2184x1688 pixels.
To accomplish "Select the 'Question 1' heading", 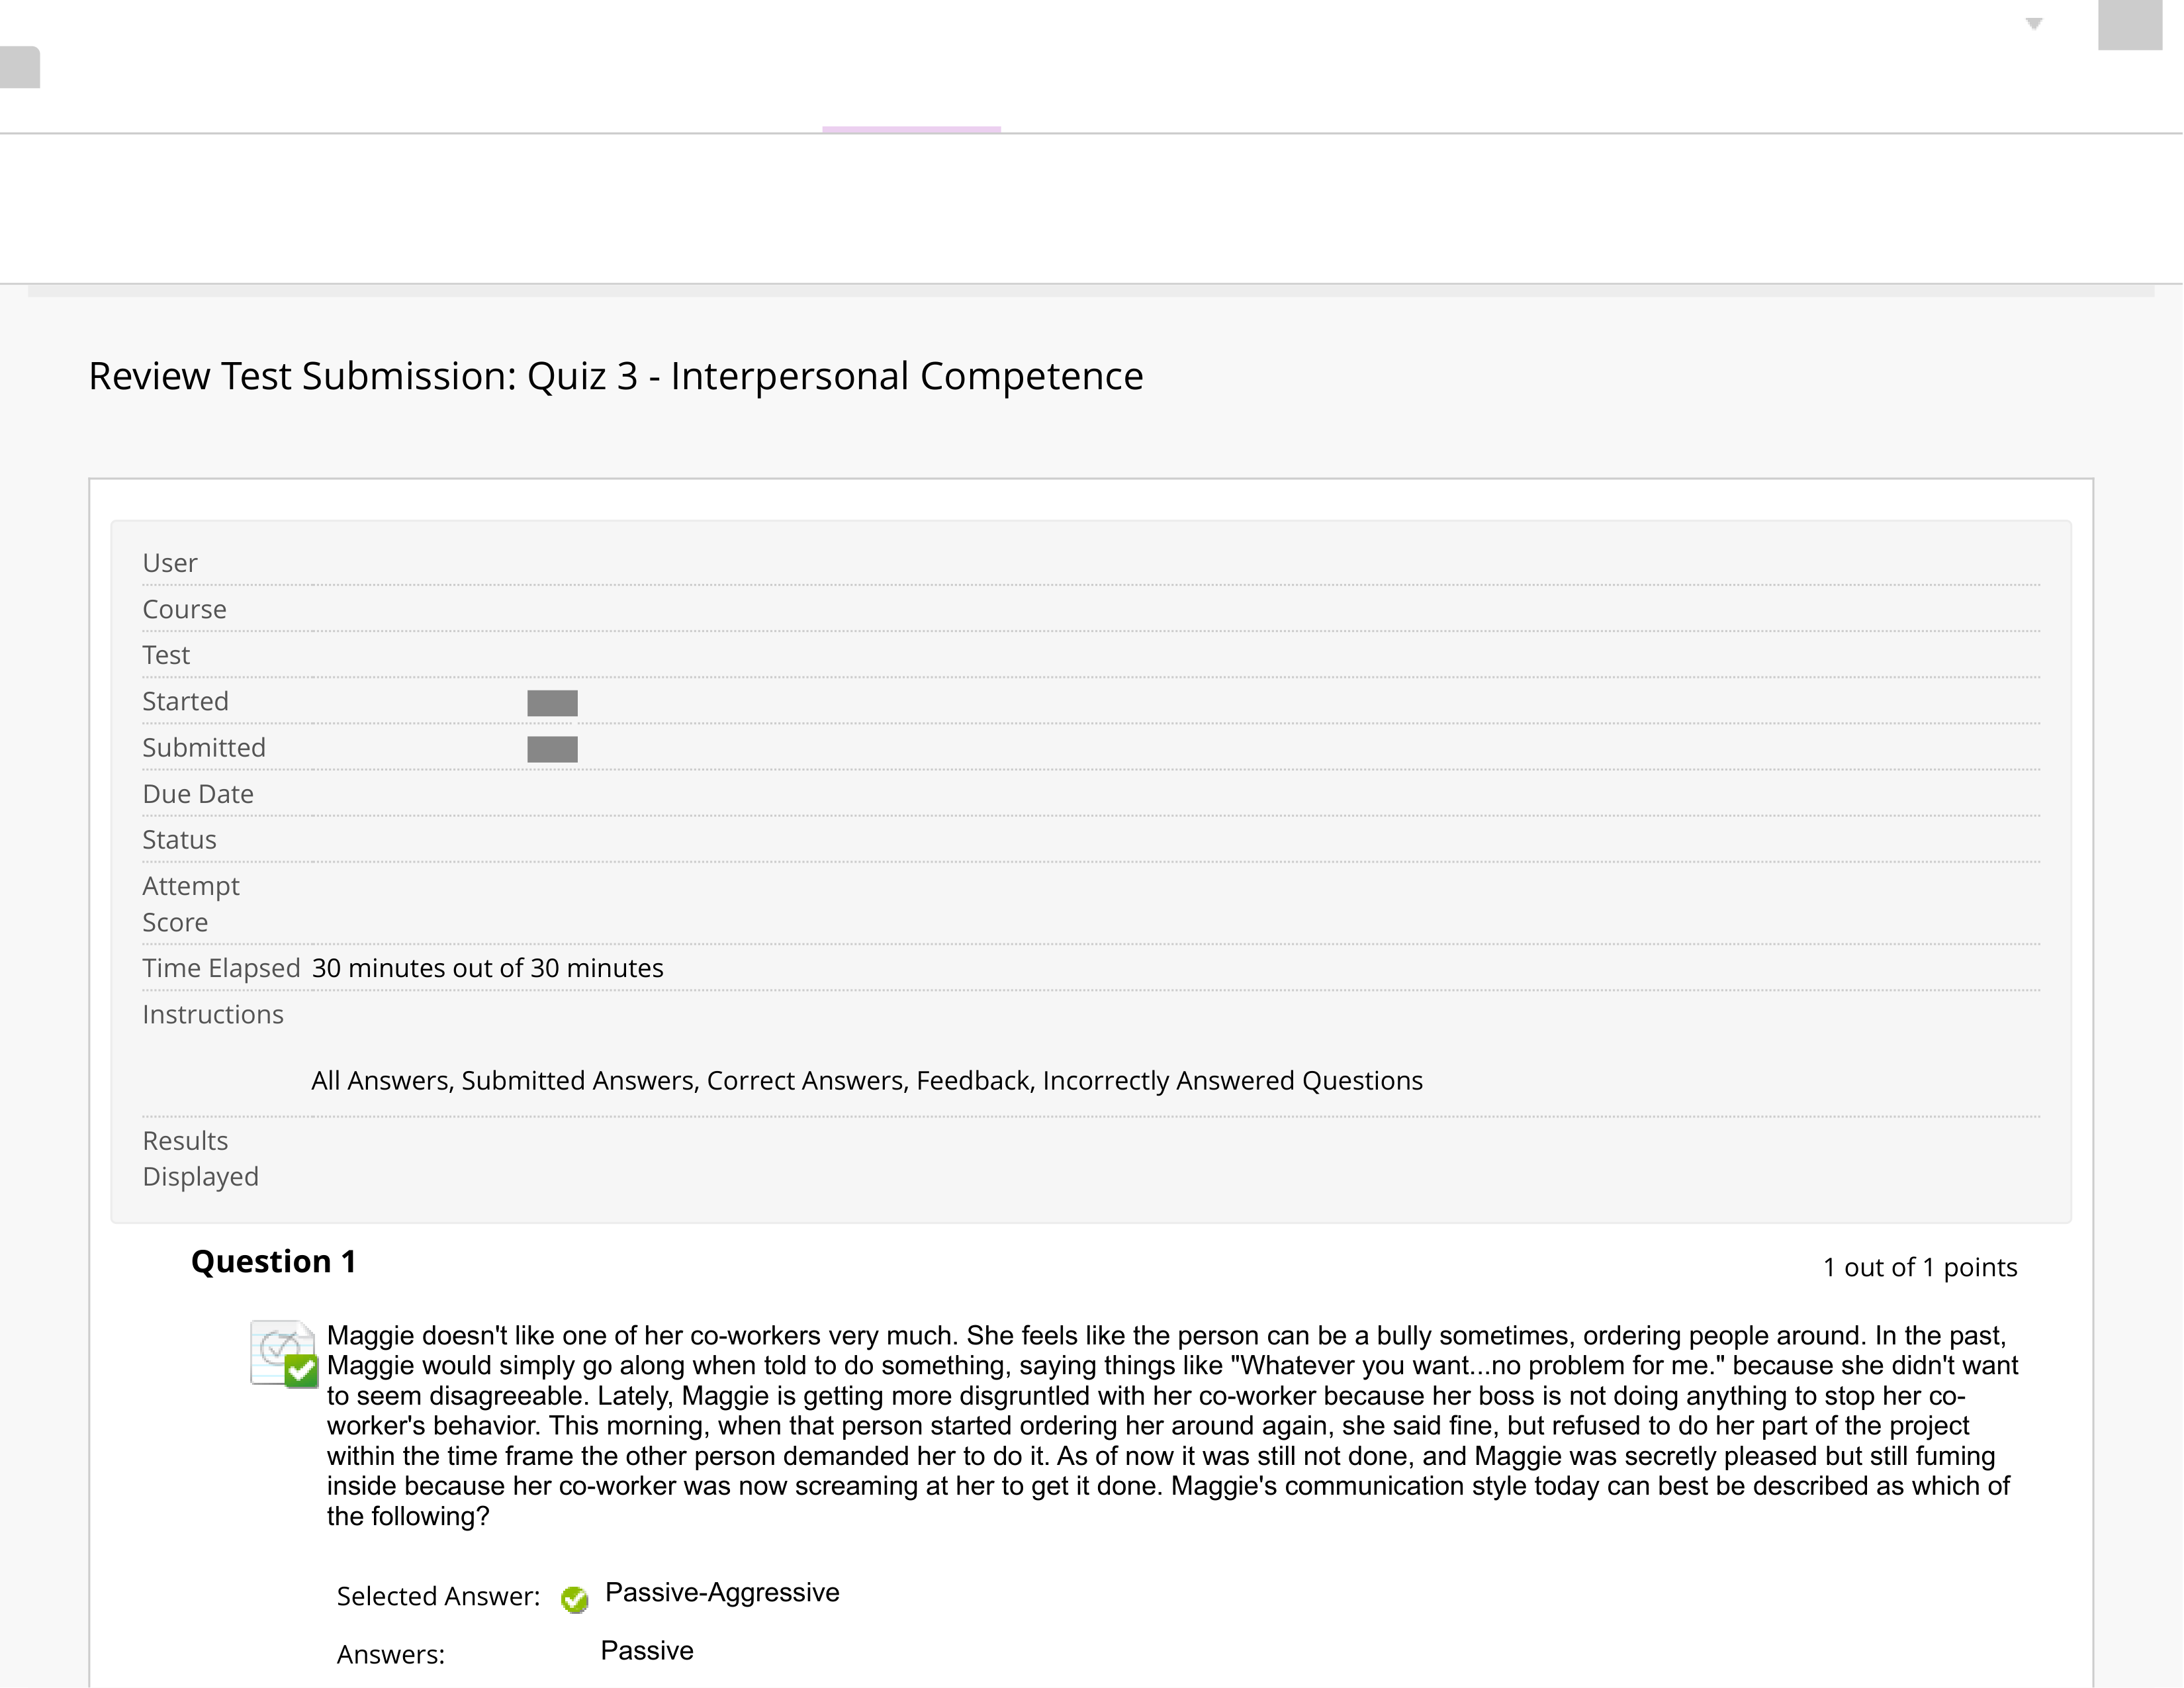I will point(274,1262).
